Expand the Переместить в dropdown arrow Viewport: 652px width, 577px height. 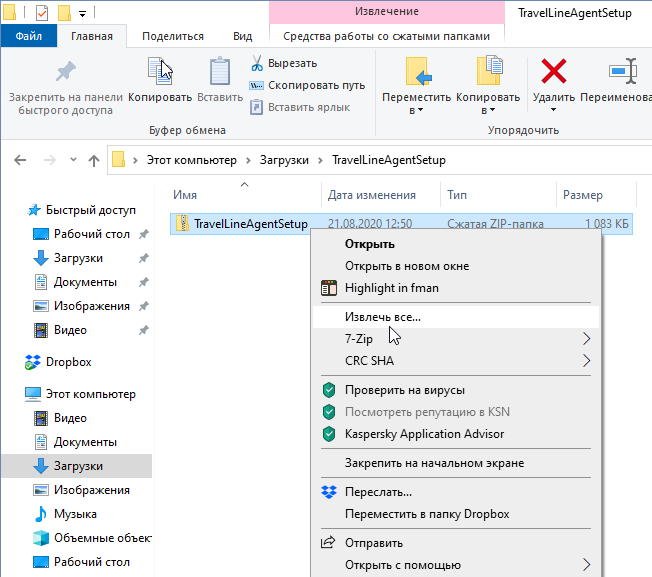coord(420,110)
